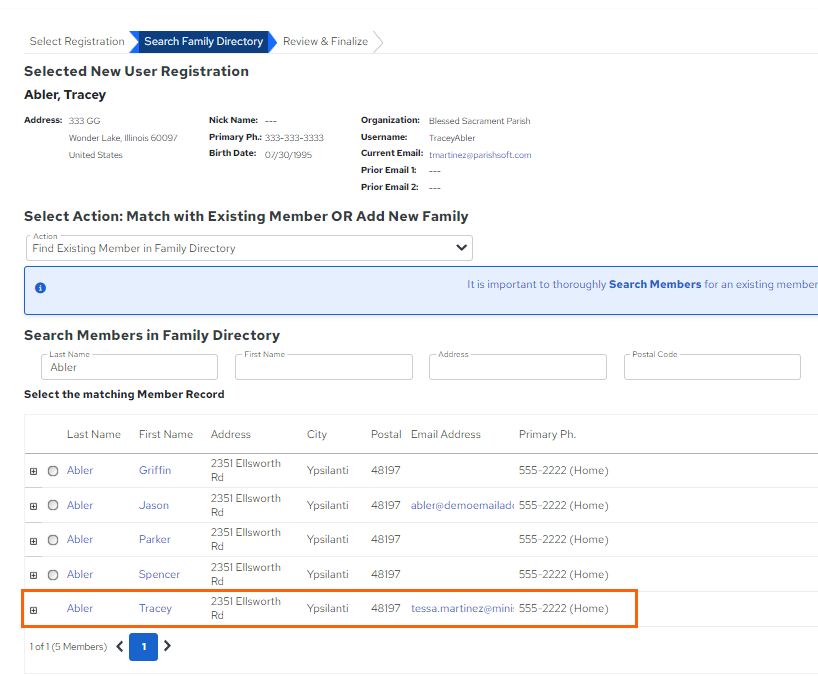
Task: Open the abler@demoemail address link in Jason's row
Action: coord(462,505)
